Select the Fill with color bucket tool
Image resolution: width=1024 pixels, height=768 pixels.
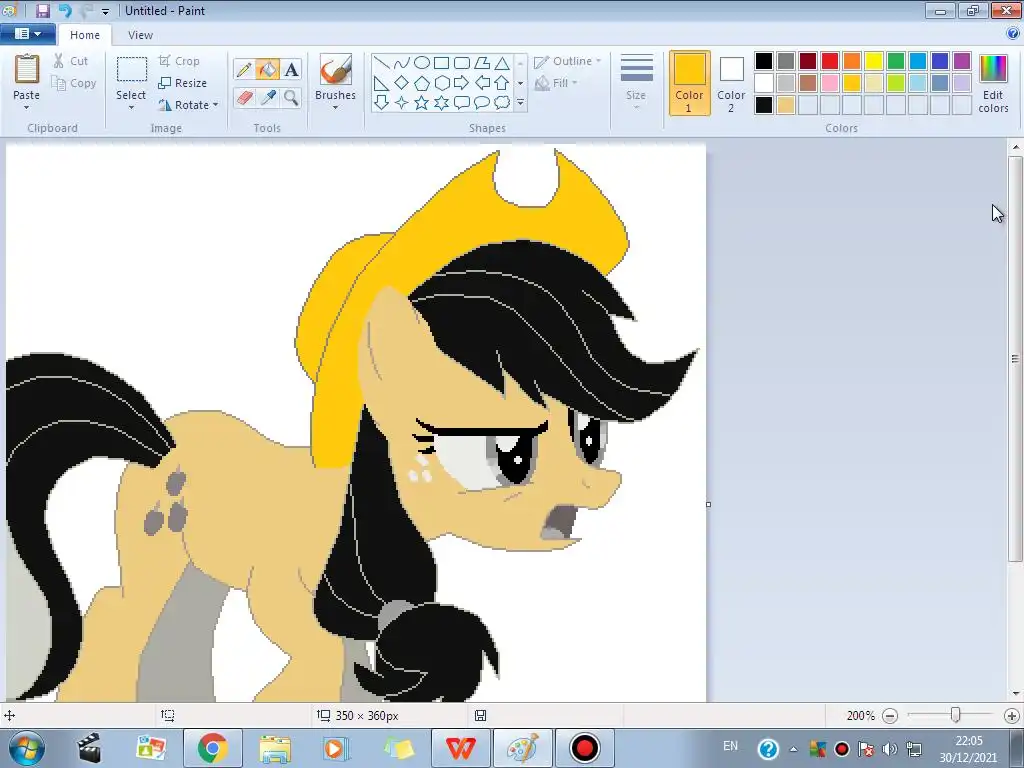point(267,69)
